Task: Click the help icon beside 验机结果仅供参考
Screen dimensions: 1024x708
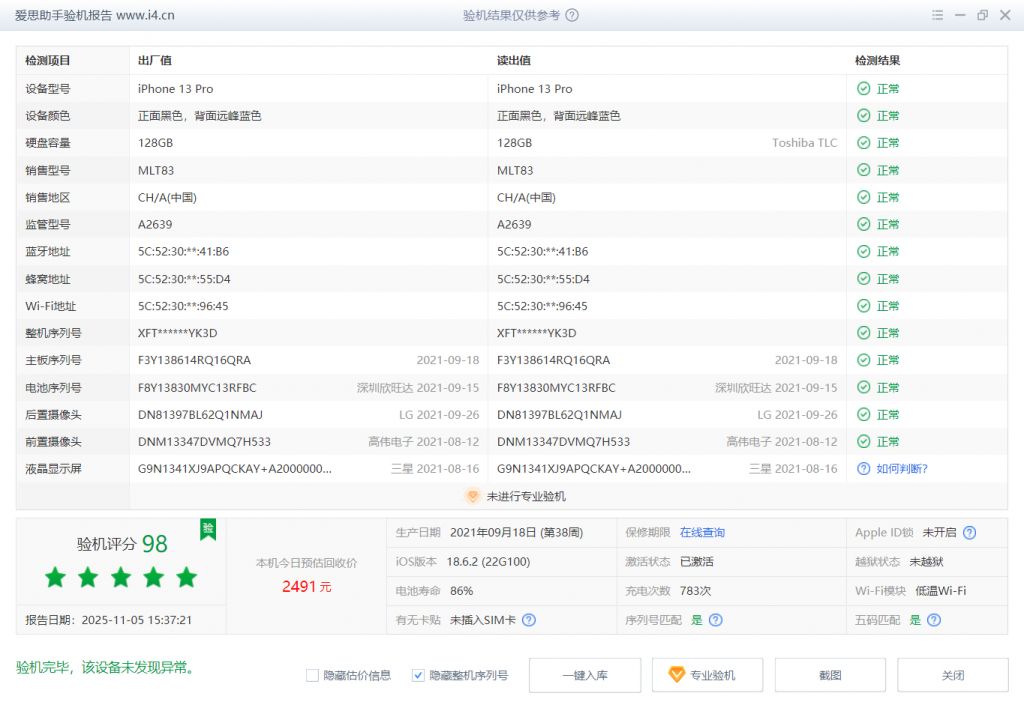Action: click(x=570, y=15)
